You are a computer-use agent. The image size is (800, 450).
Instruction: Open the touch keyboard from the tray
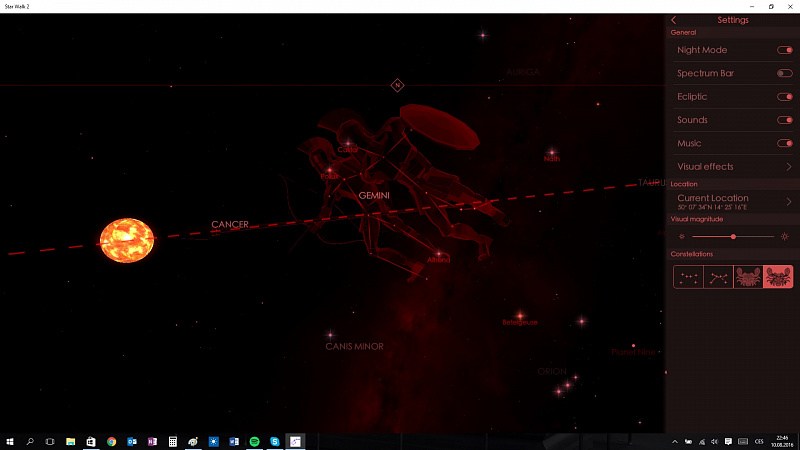click(x=743, y=442)
